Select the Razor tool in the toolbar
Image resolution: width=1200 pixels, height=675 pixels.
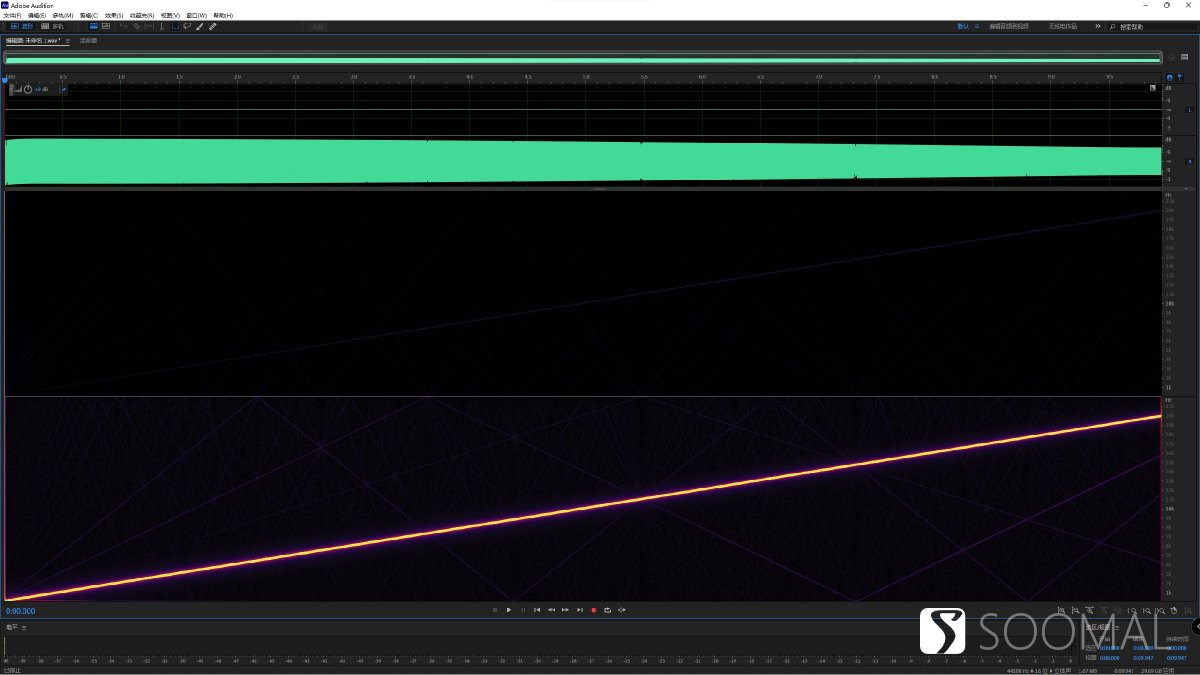[136, 26]
